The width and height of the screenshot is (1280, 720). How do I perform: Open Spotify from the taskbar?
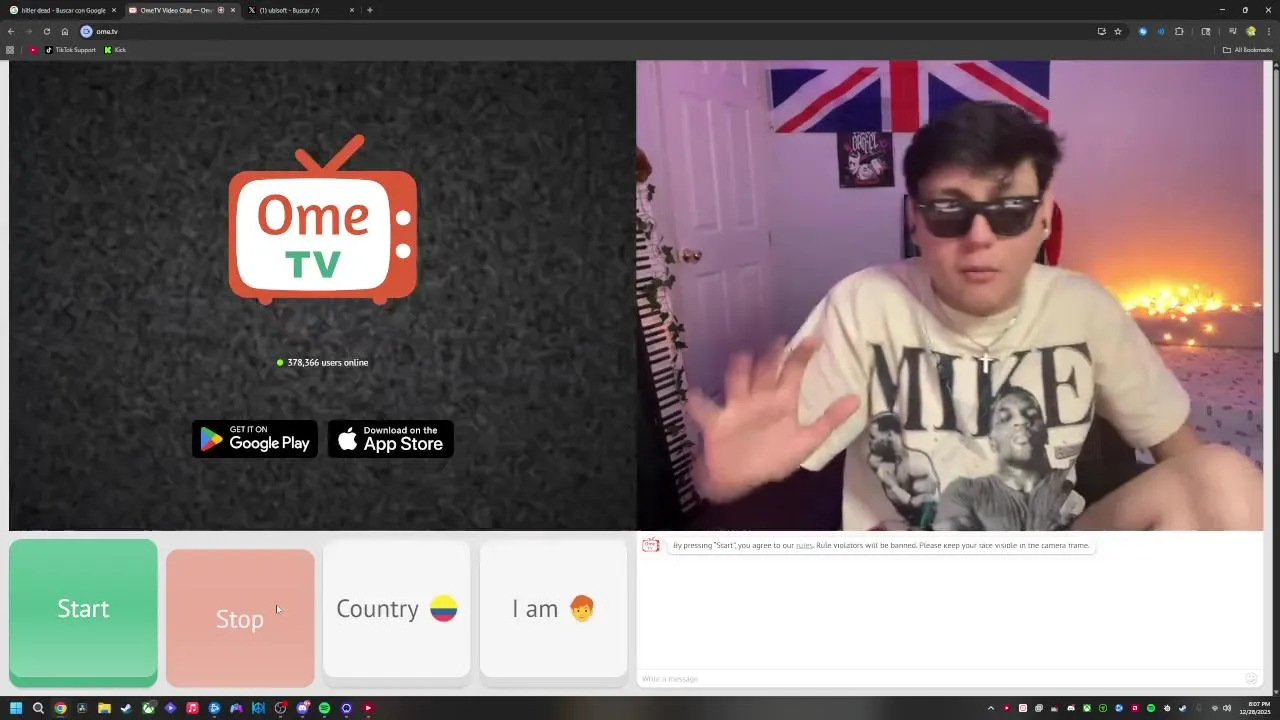point(324,708)
